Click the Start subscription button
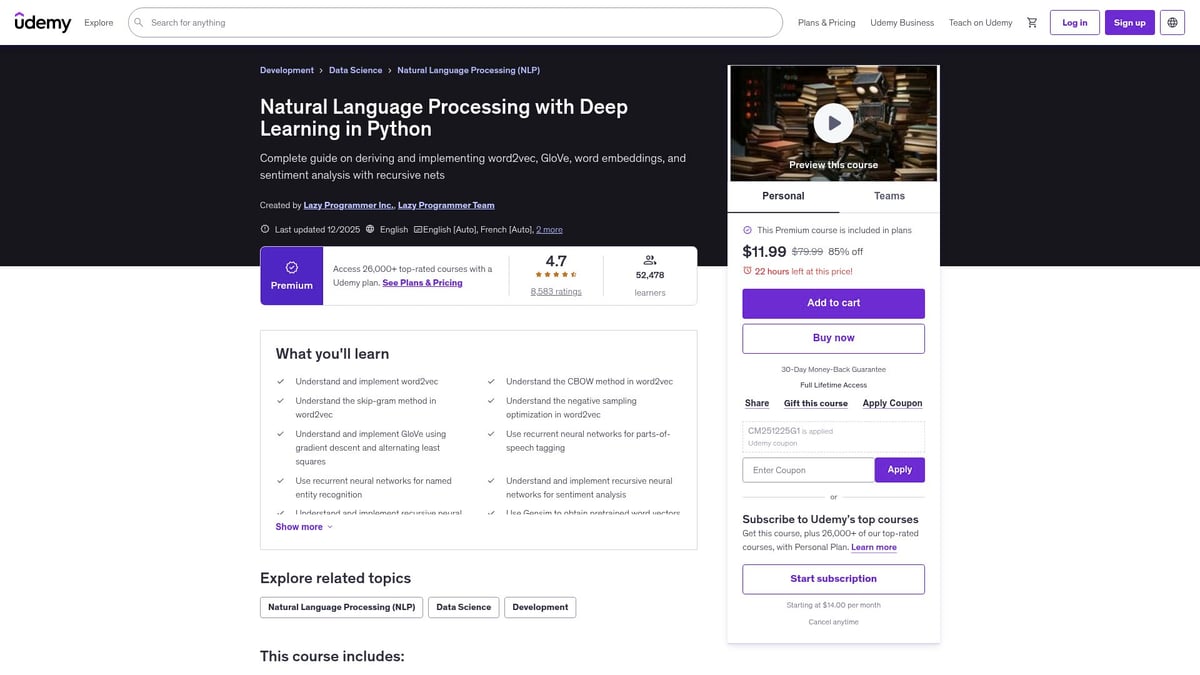Viewport: 1200px width, 675px height. point(833,579)
